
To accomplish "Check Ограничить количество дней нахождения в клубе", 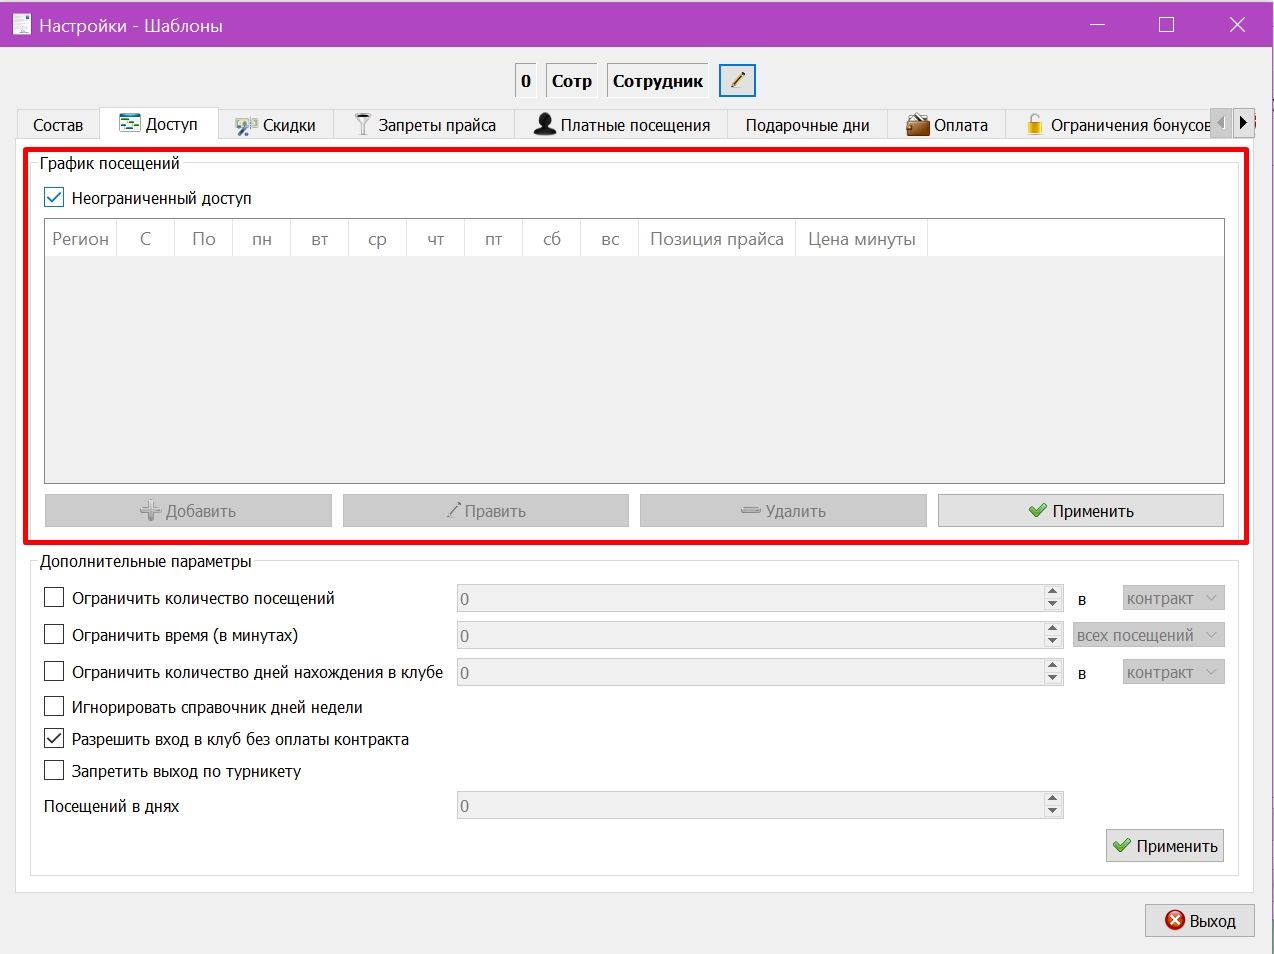I will pyautogui.click(x=54, y=672).
